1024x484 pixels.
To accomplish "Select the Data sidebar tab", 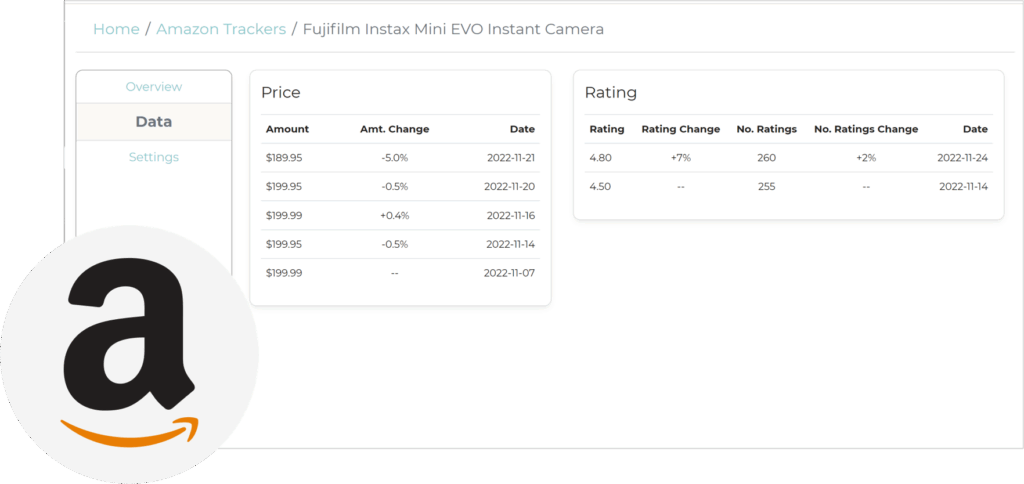I will pyautogui.click(x=154, y=122).
